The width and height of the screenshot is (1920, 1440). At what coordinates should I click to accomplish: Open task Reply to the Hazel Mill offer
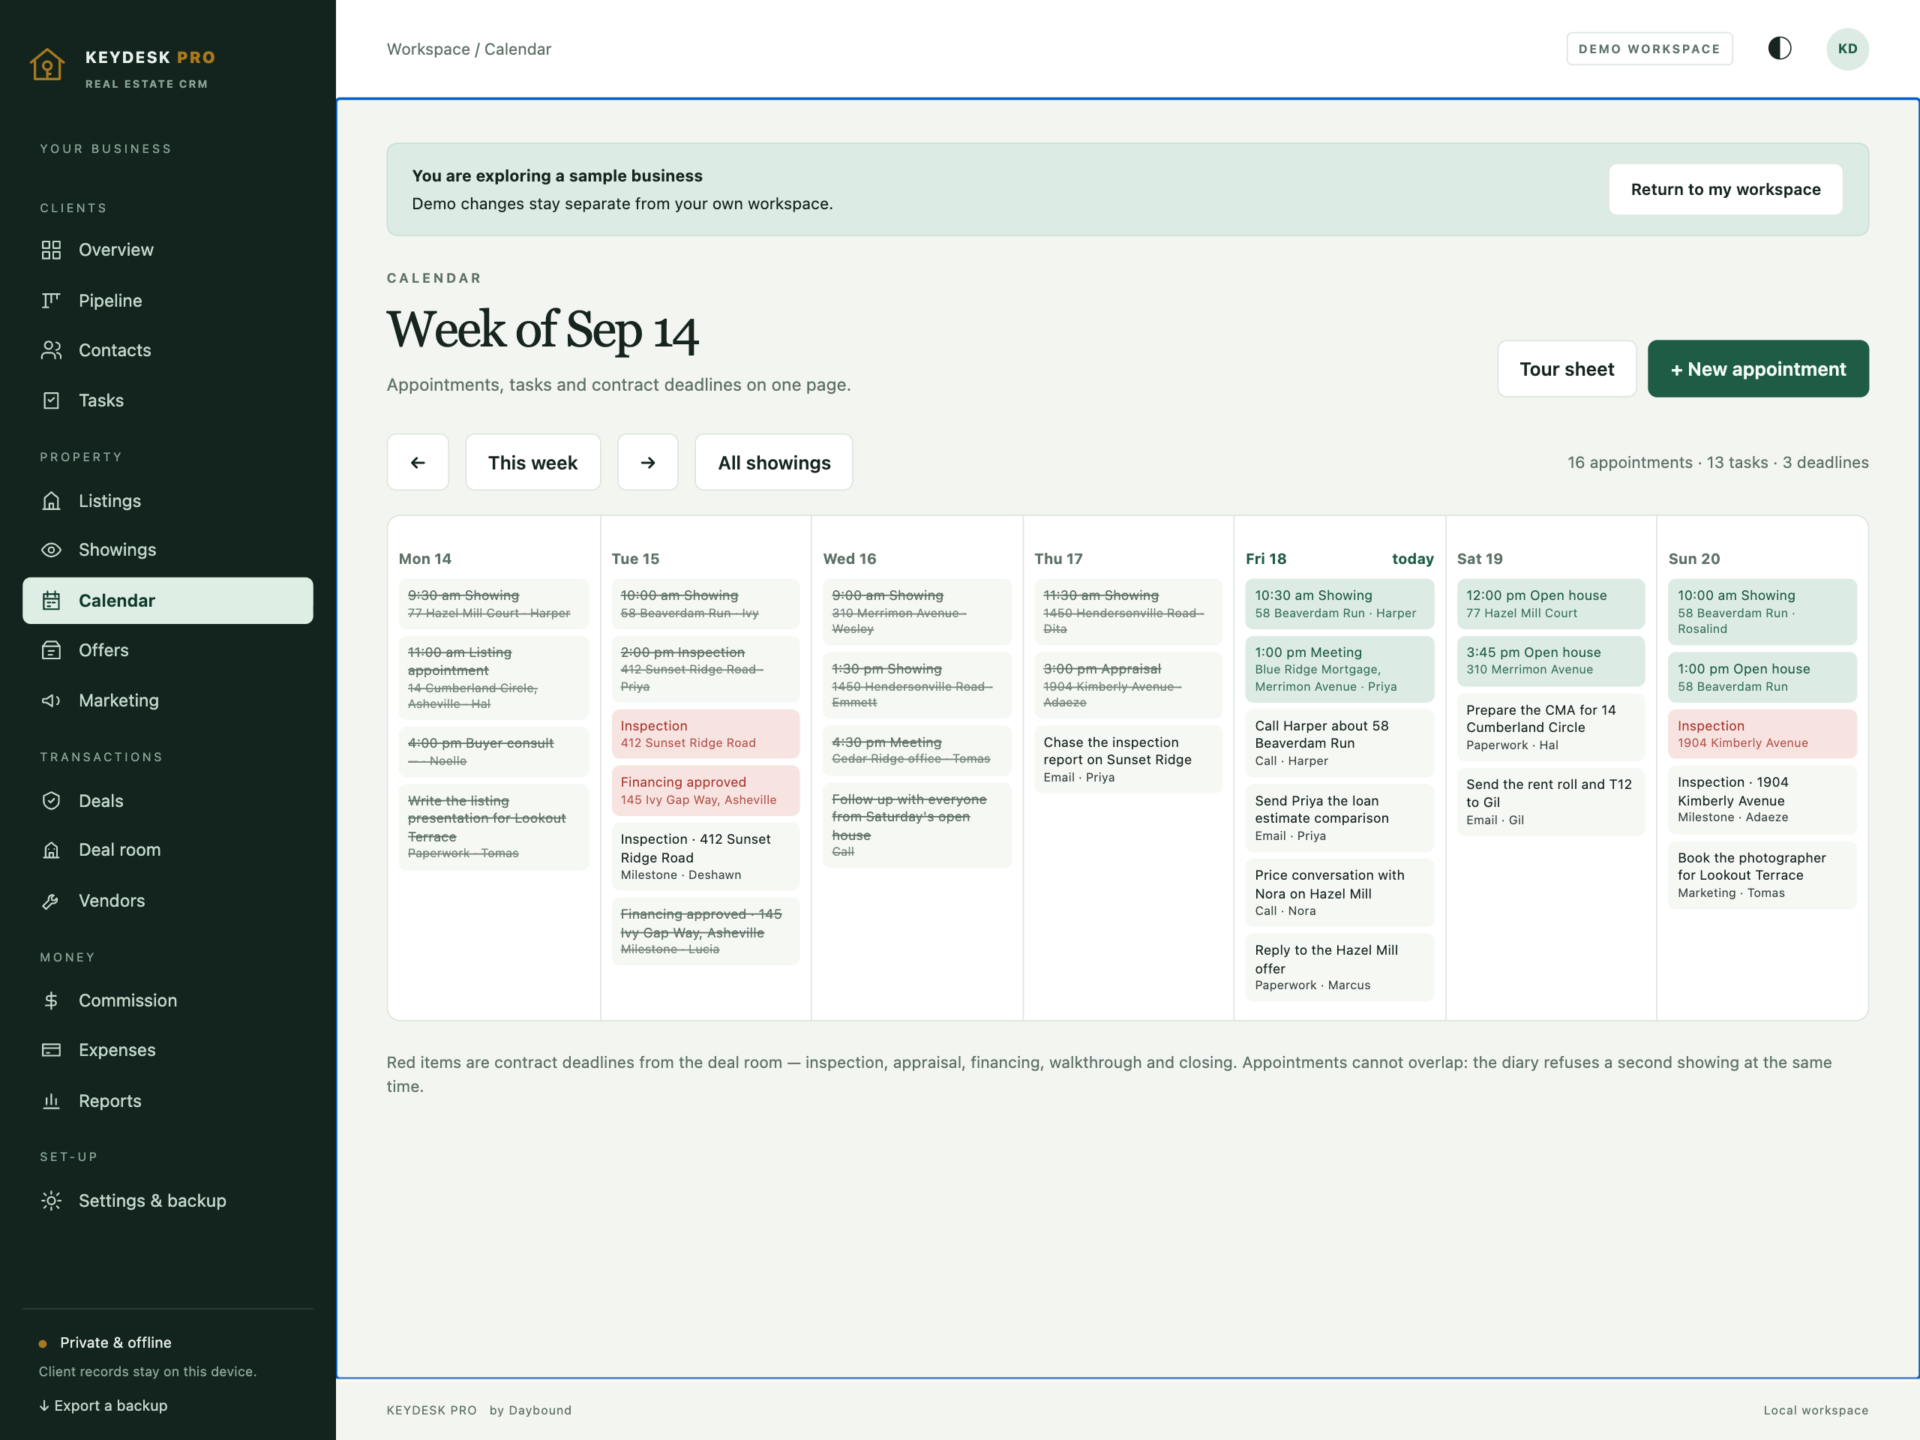[x=1339, y=967]
